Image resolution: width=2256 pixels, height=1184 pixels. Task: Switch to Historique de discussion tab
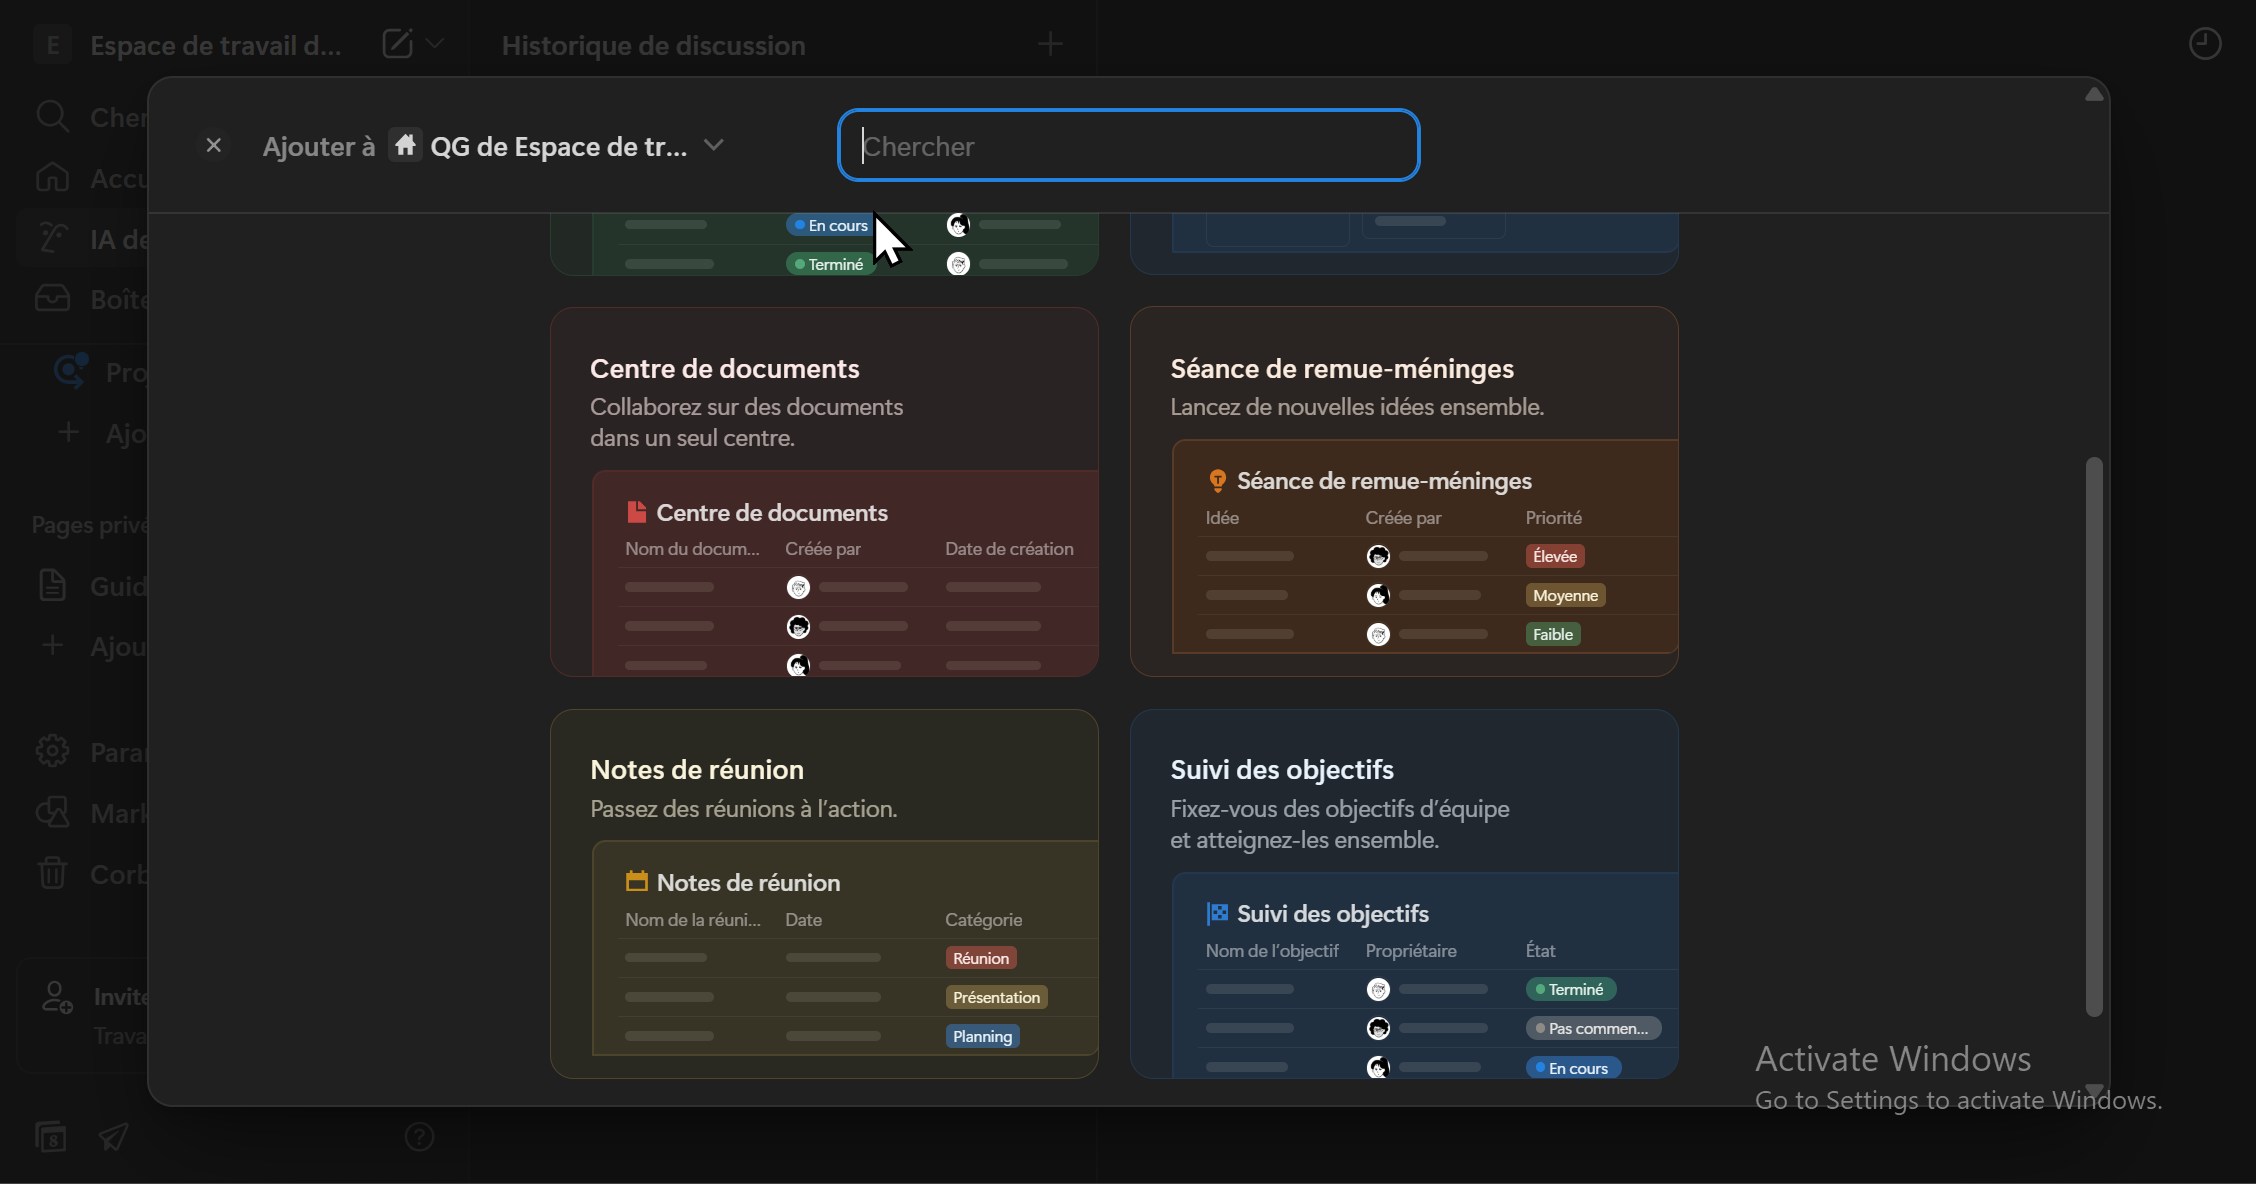pyautogui.click(x=653, y=45)
